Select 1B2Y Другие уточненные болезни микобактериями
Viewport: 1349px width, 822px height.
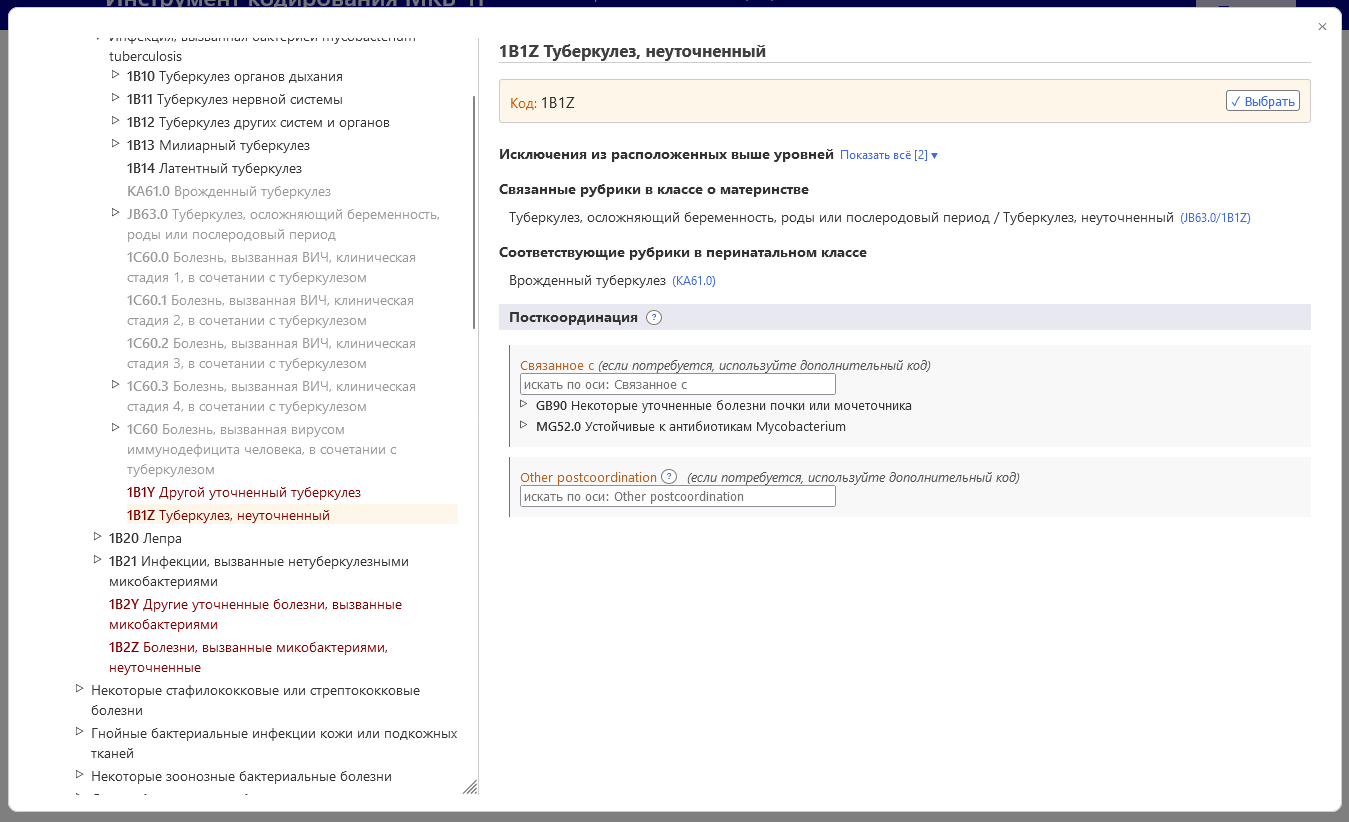pyautogui.click(x=255, y=614)
